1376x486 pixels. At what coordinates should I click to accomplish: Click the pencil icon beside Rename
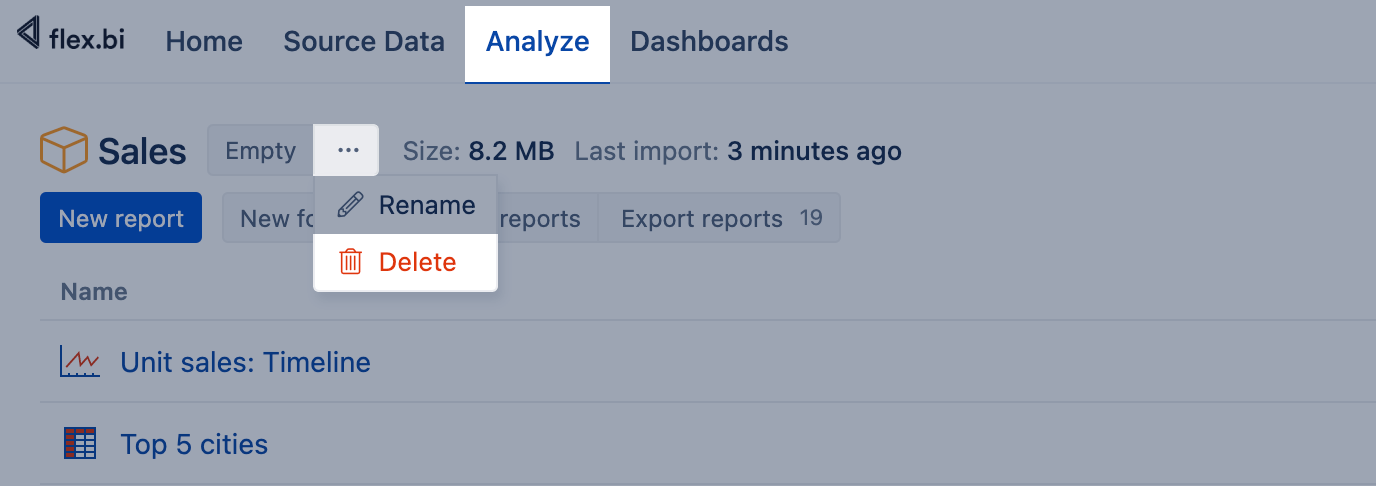350,205
